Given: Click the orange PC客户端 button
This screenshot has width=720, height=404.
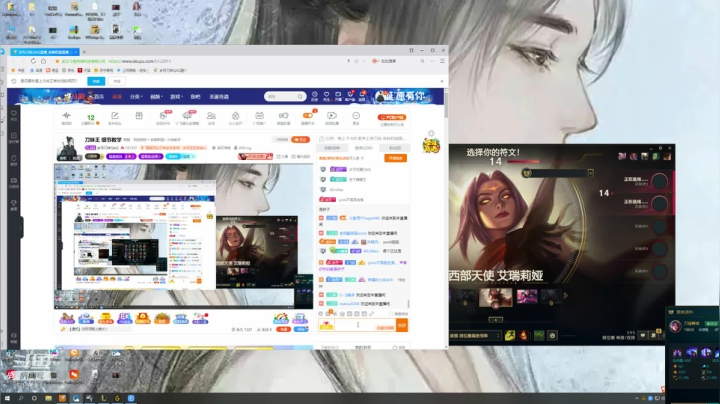Looking at the screenshot, I should click(x=392, y=118).
